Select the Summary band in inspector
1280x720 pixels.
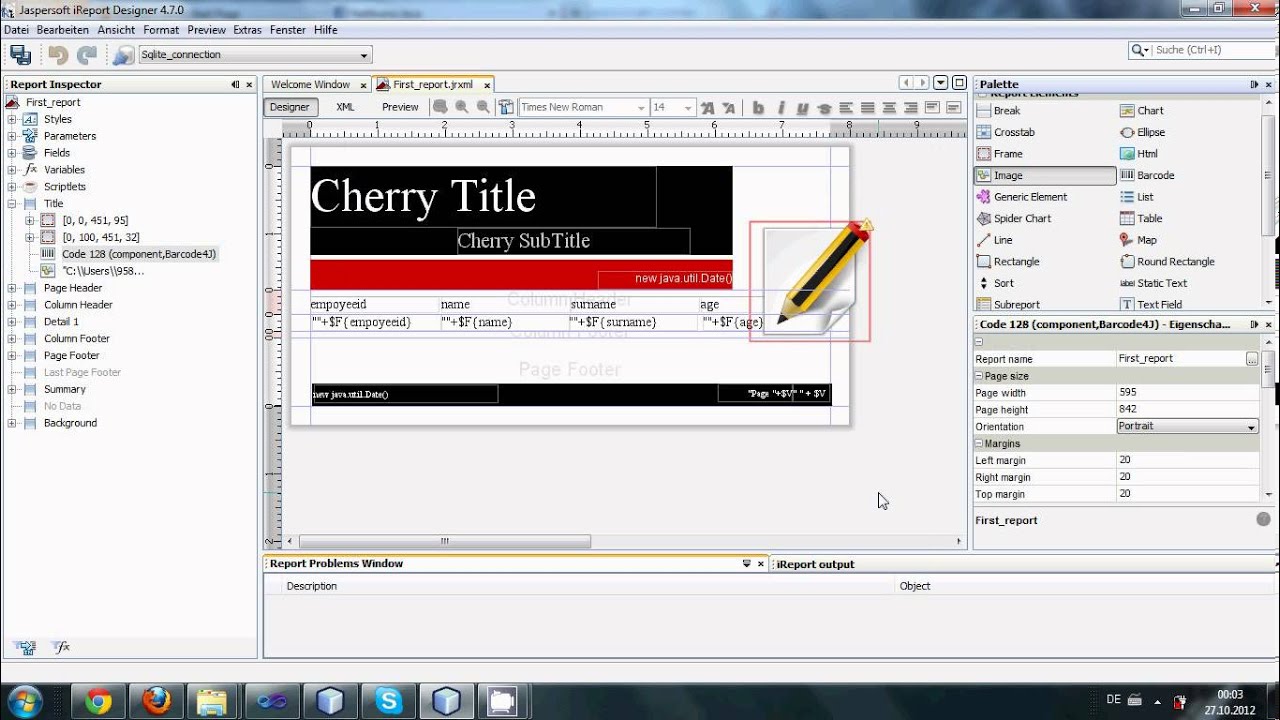tap(65, 389)
